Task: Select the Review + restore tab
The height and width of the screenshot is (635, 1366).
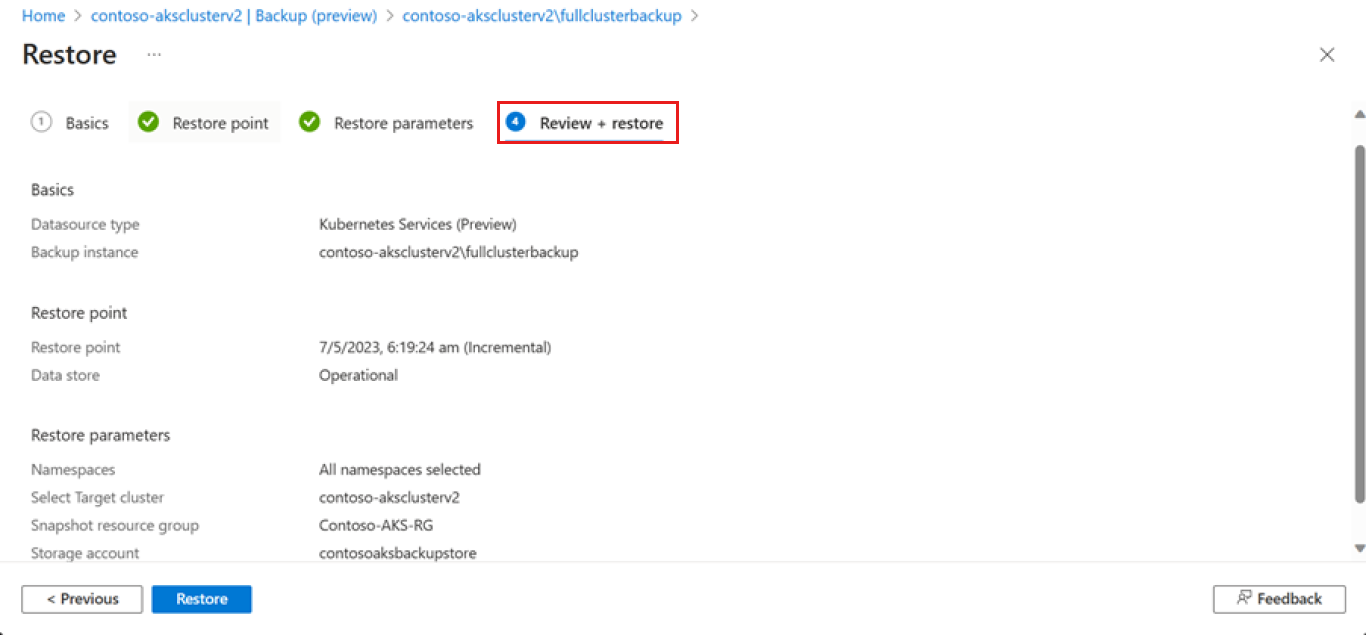Action: (x=601, y=122)
